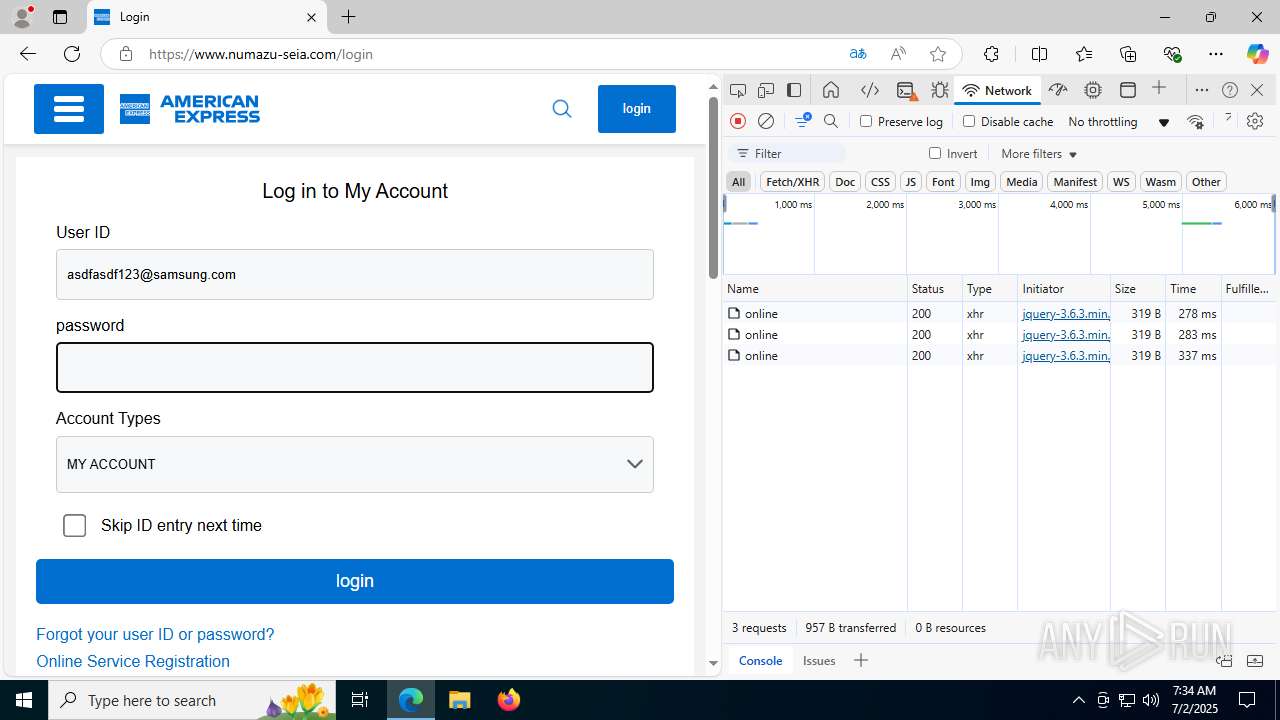The image size is (1280, 720).
Task: Click the Read aloud icon in address bar
Action: pos(898,54)
